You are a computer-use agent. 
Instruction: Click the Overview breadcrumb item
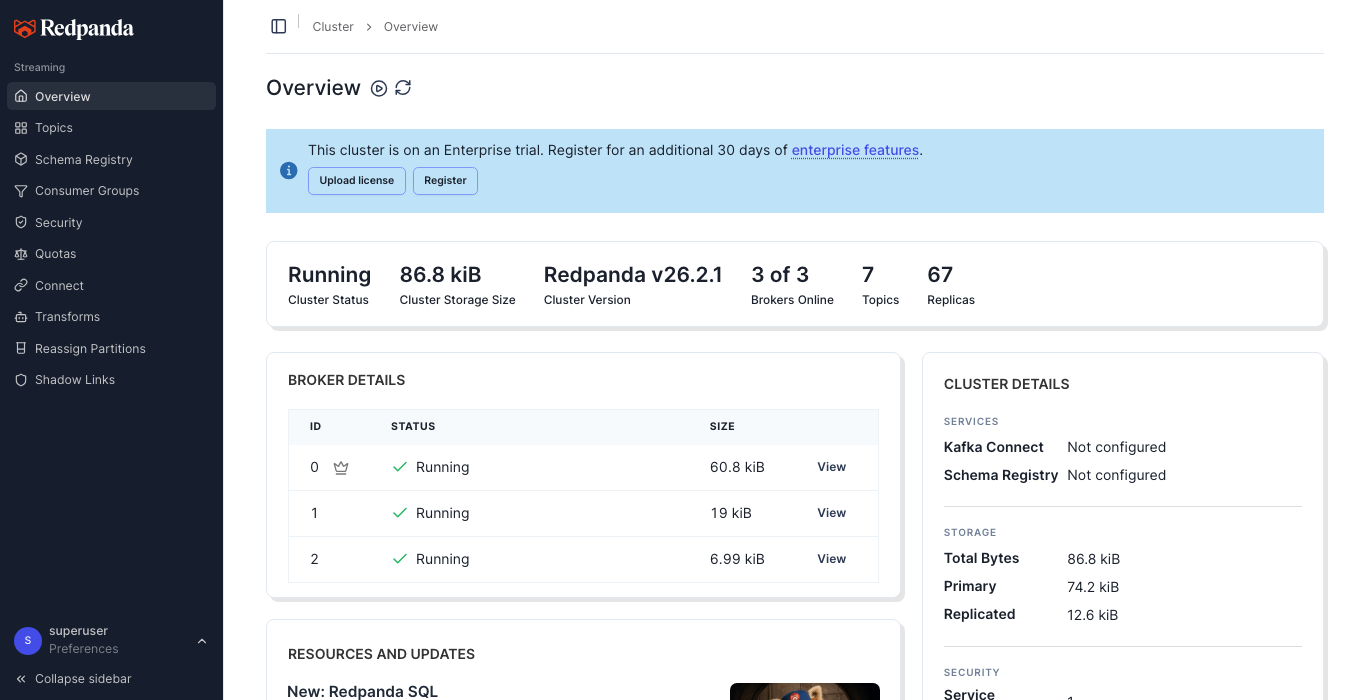coord(411,27)
